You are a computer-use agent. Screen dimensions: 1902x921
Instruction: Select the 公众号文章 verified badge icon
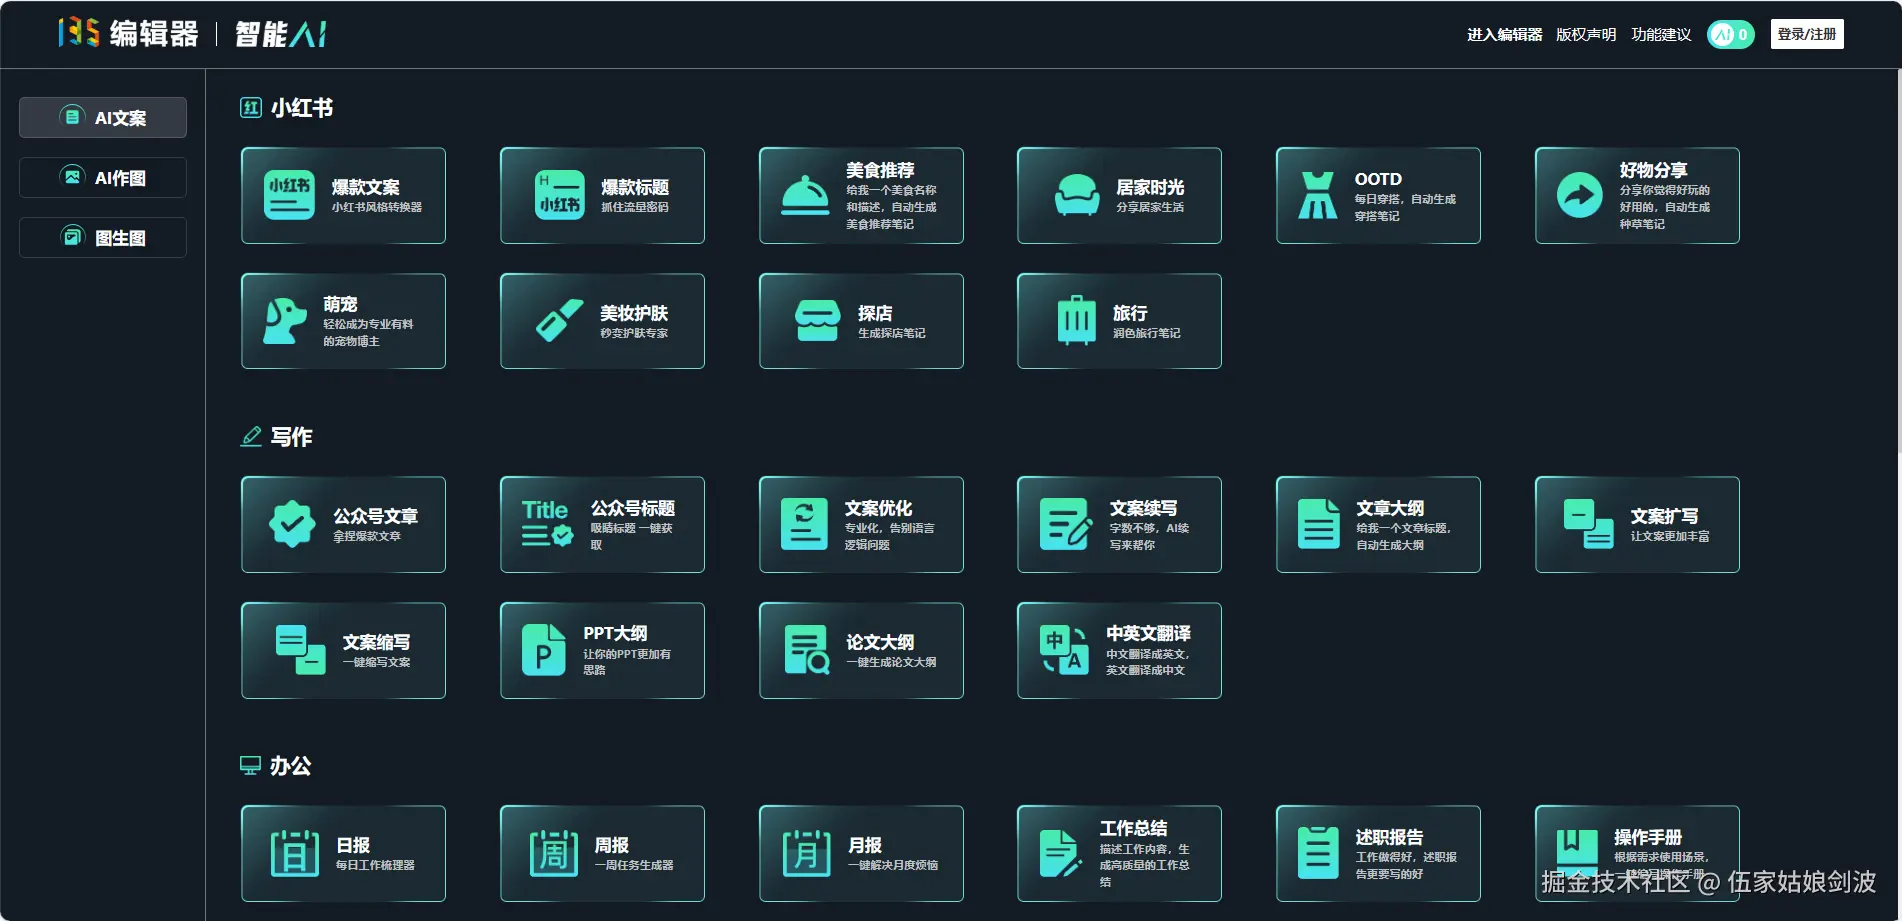292,524
